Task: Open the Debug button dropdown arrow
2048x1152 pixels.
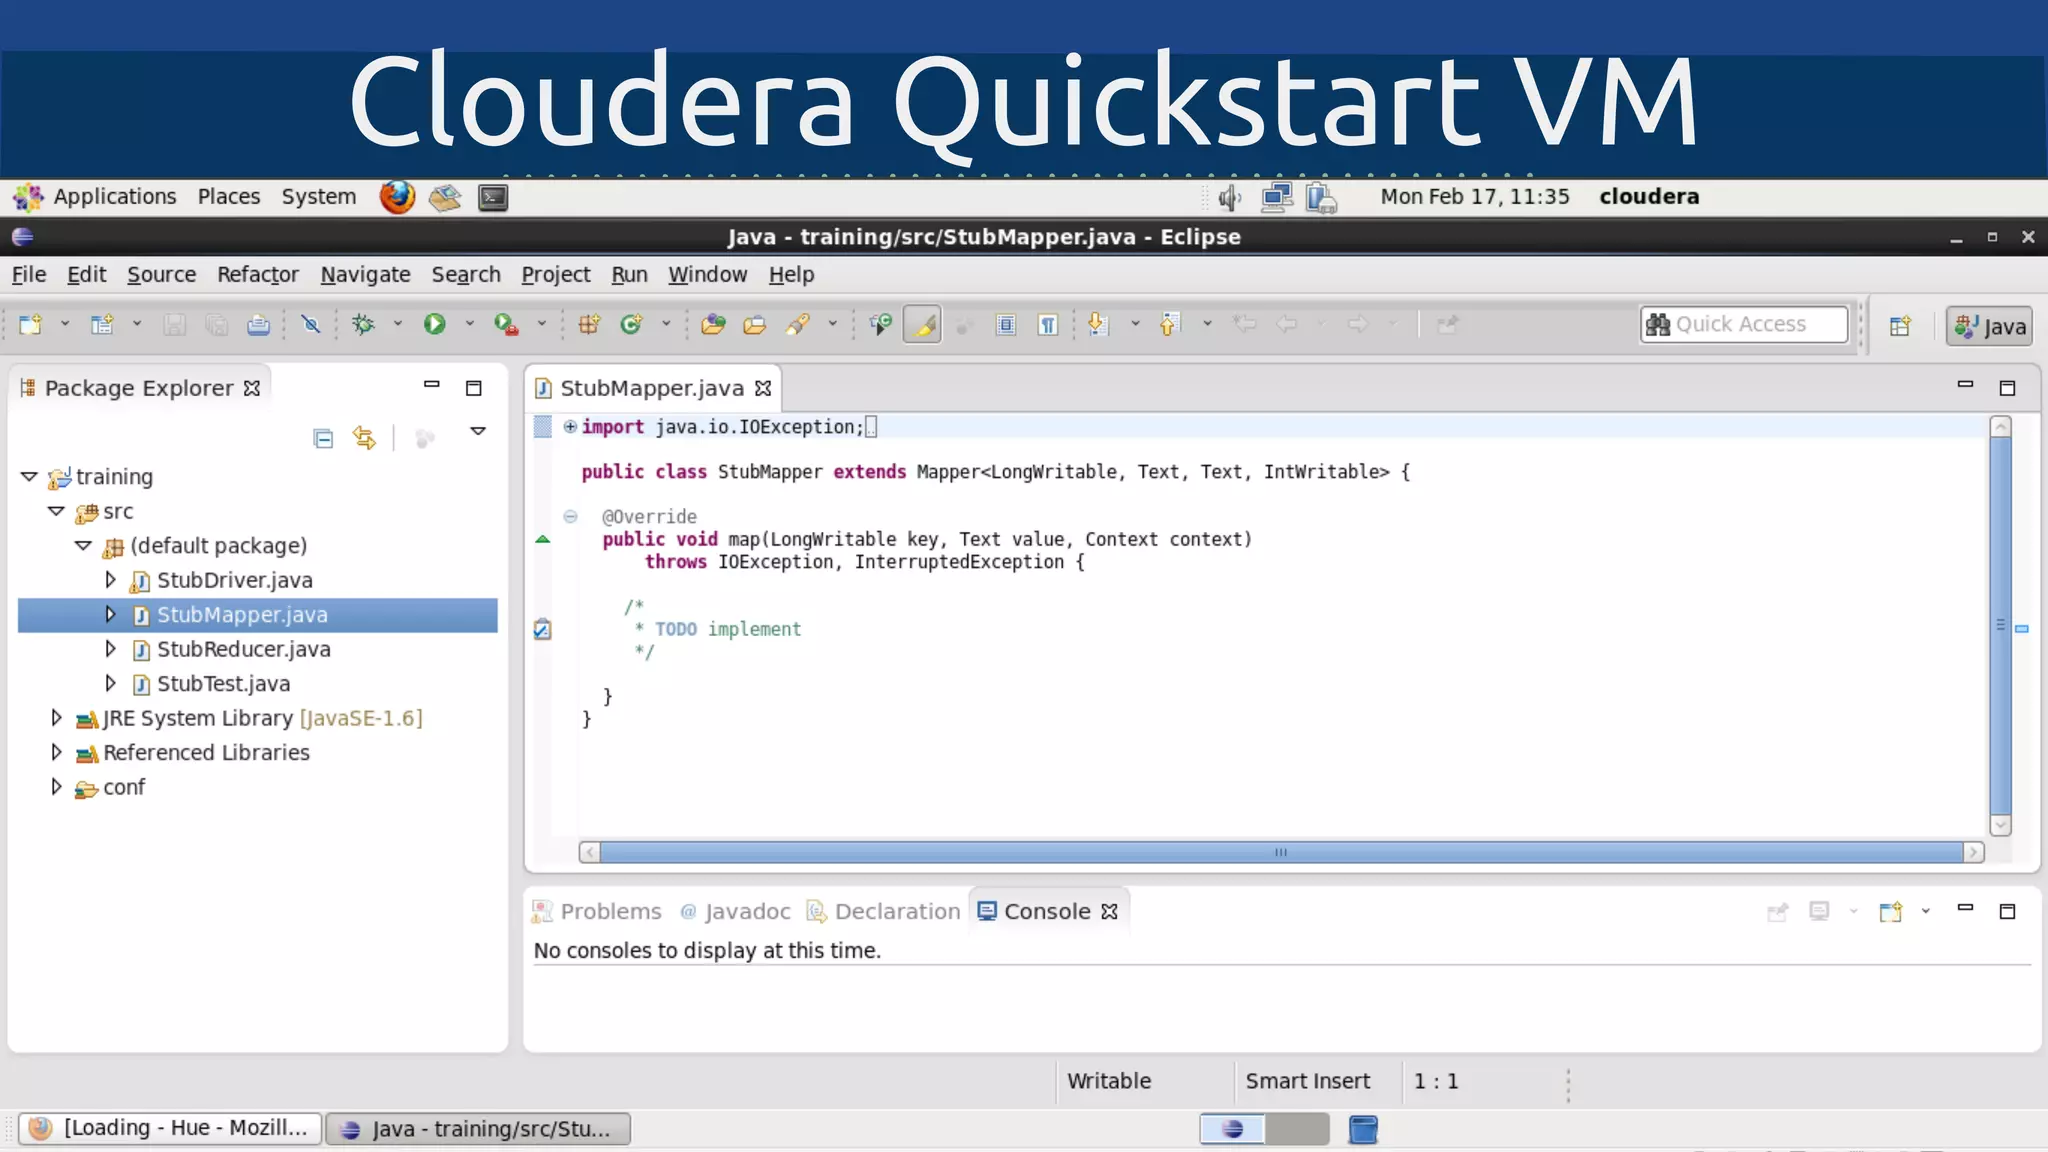Action: tap(397, 324)
